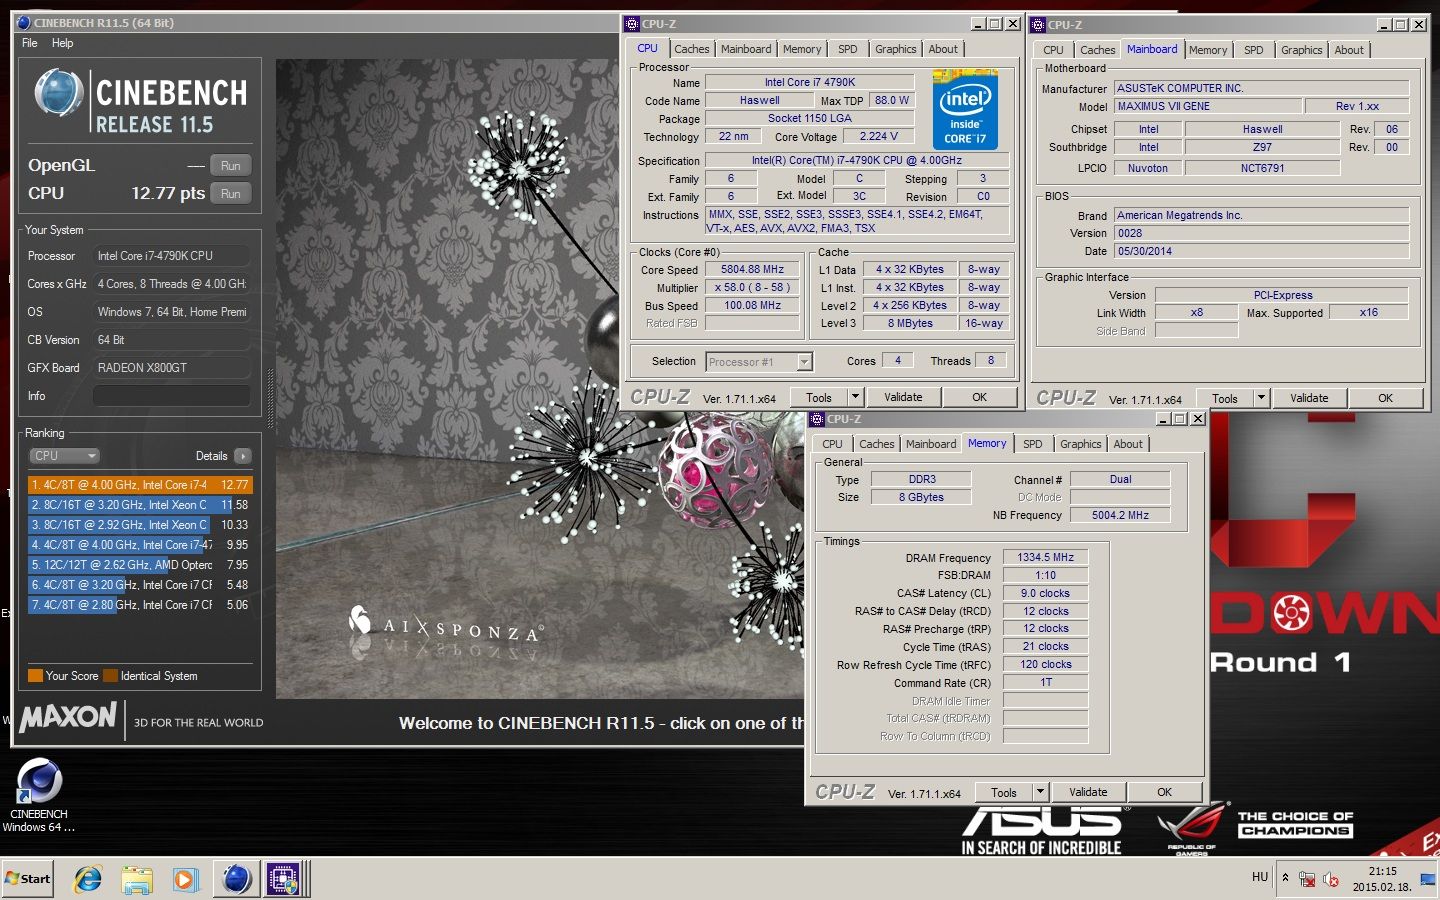Select ranking row 1 scoring 12.77

tap(140, 485)
